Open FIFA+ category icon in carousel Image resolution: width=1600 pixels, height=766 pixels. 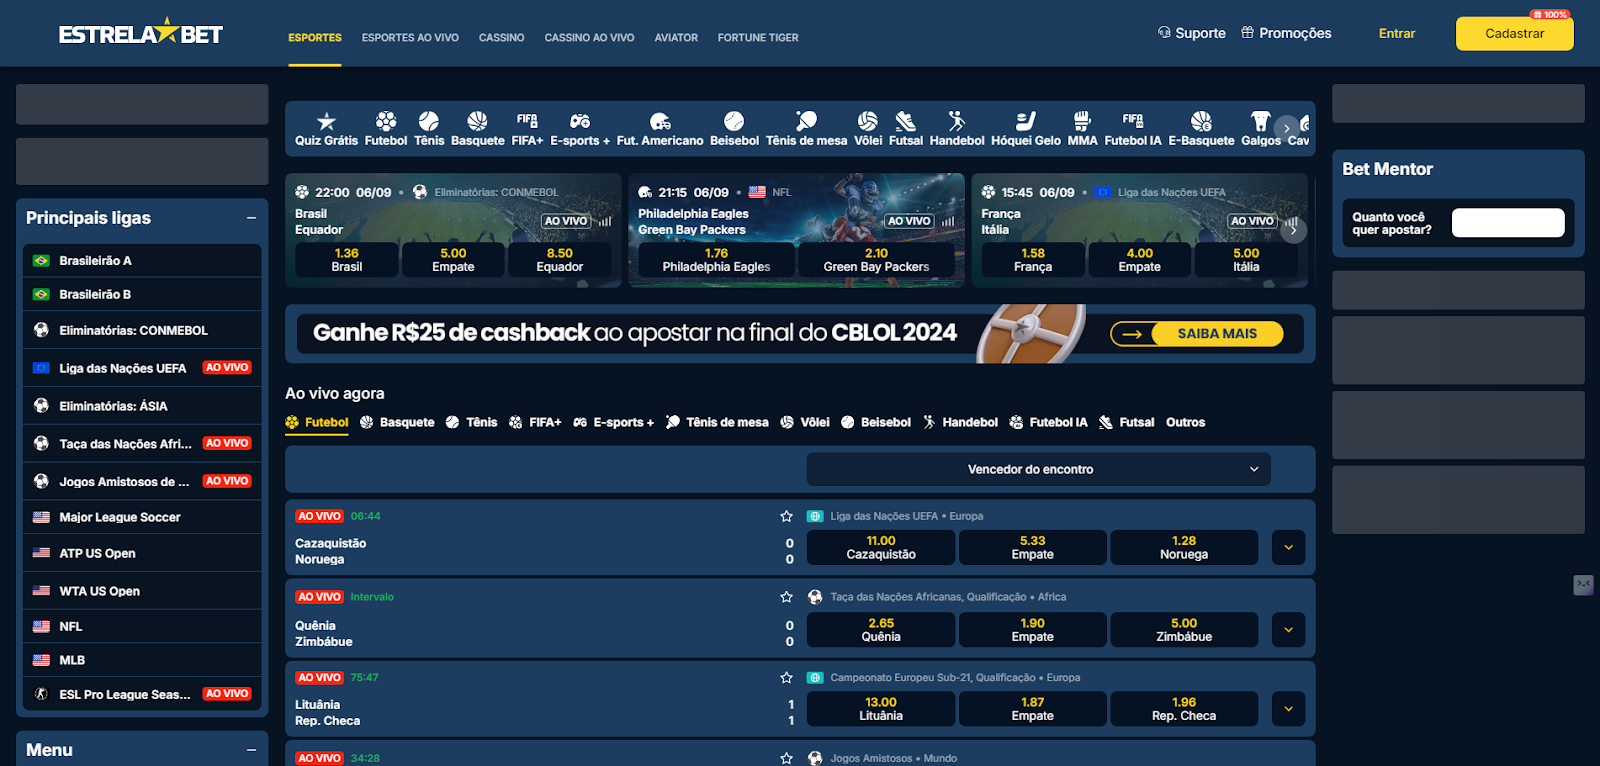pyautogui.click(x=527, y=121)
